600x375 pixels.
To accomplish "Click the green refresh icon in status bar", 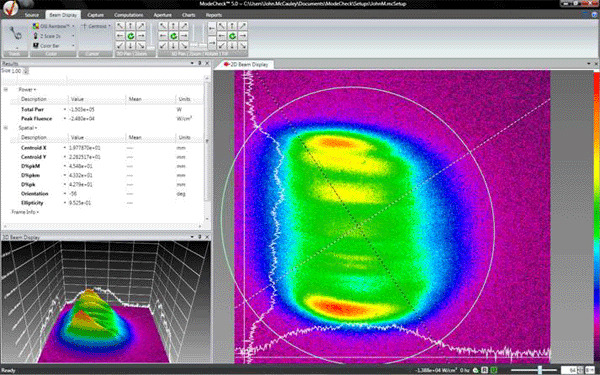I will tap(476, 370).
